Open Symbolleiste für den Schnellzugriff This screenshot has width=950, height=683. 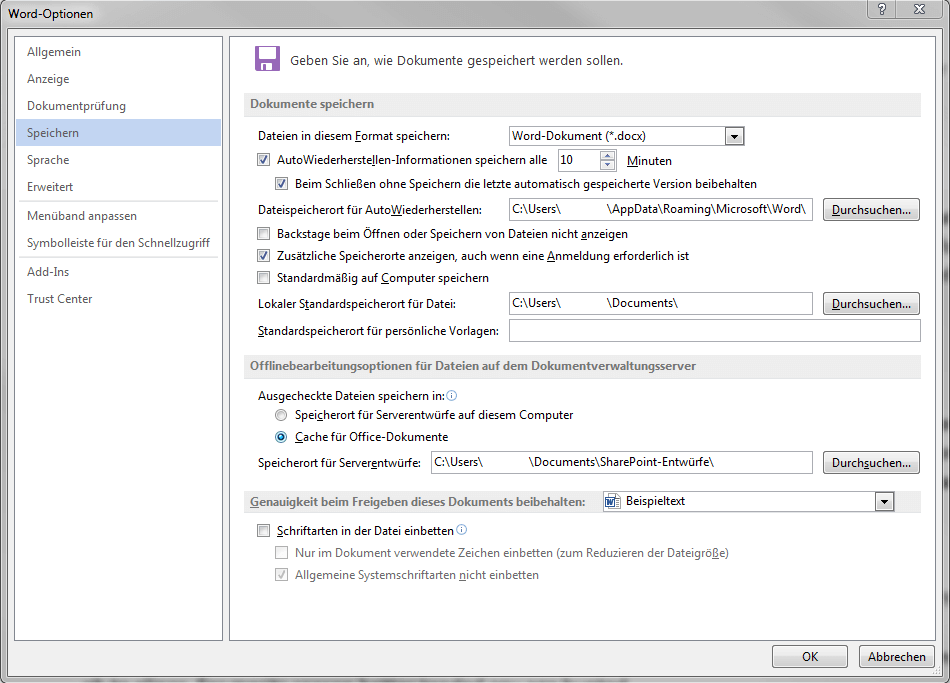(118, 243)
